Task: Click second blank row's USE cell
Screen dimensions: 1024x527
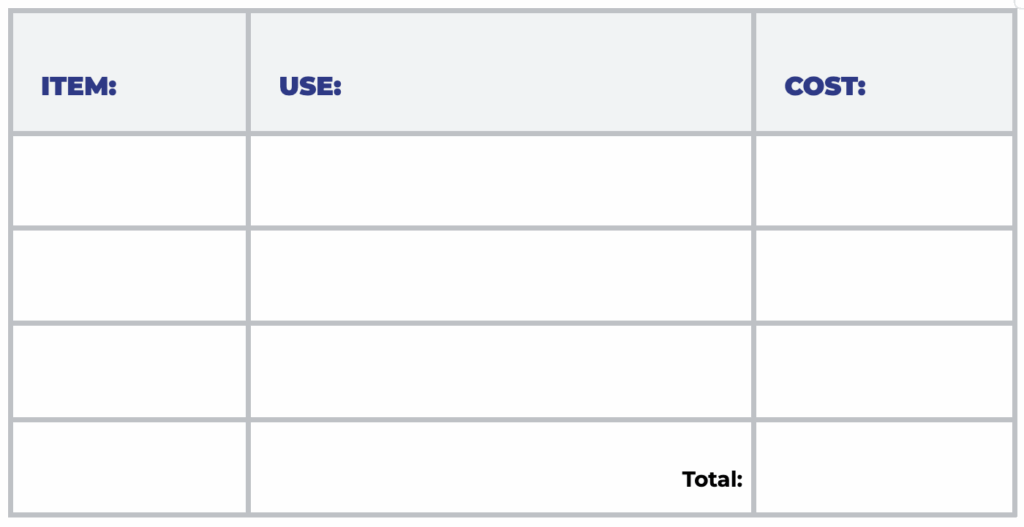Action: click(x=500, y=275)
